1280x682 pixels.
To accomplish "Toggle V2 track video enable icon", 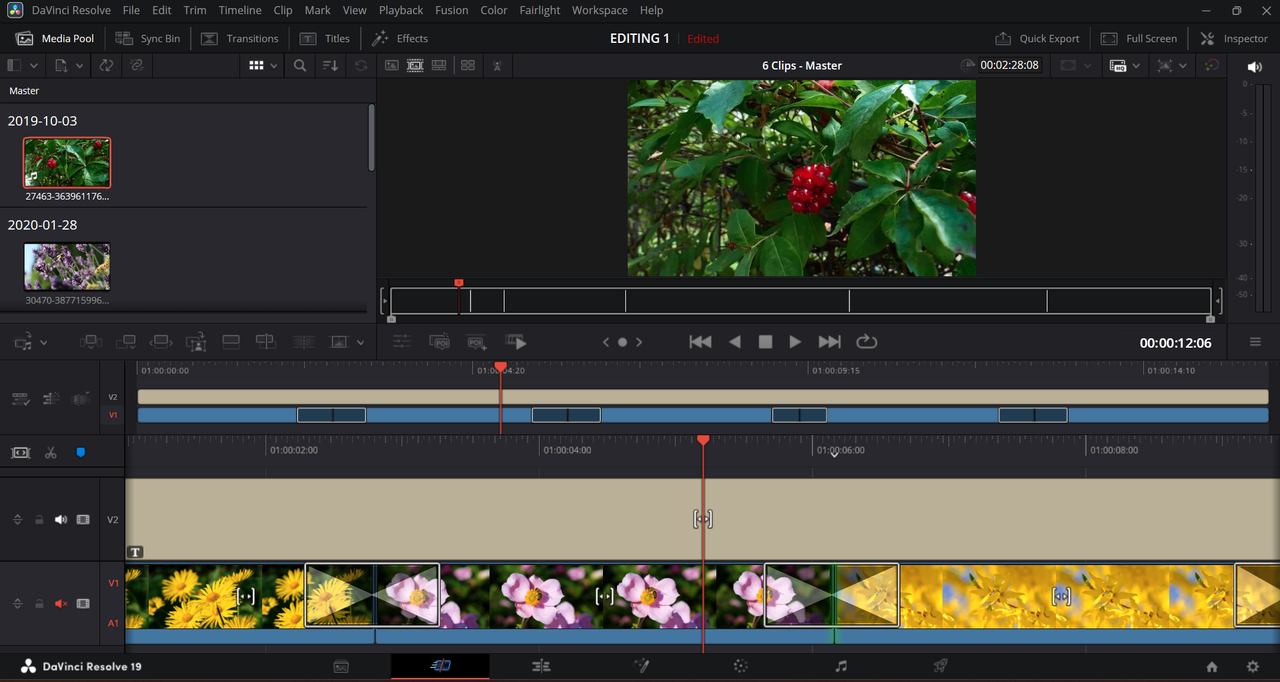I will pos(83,520).
